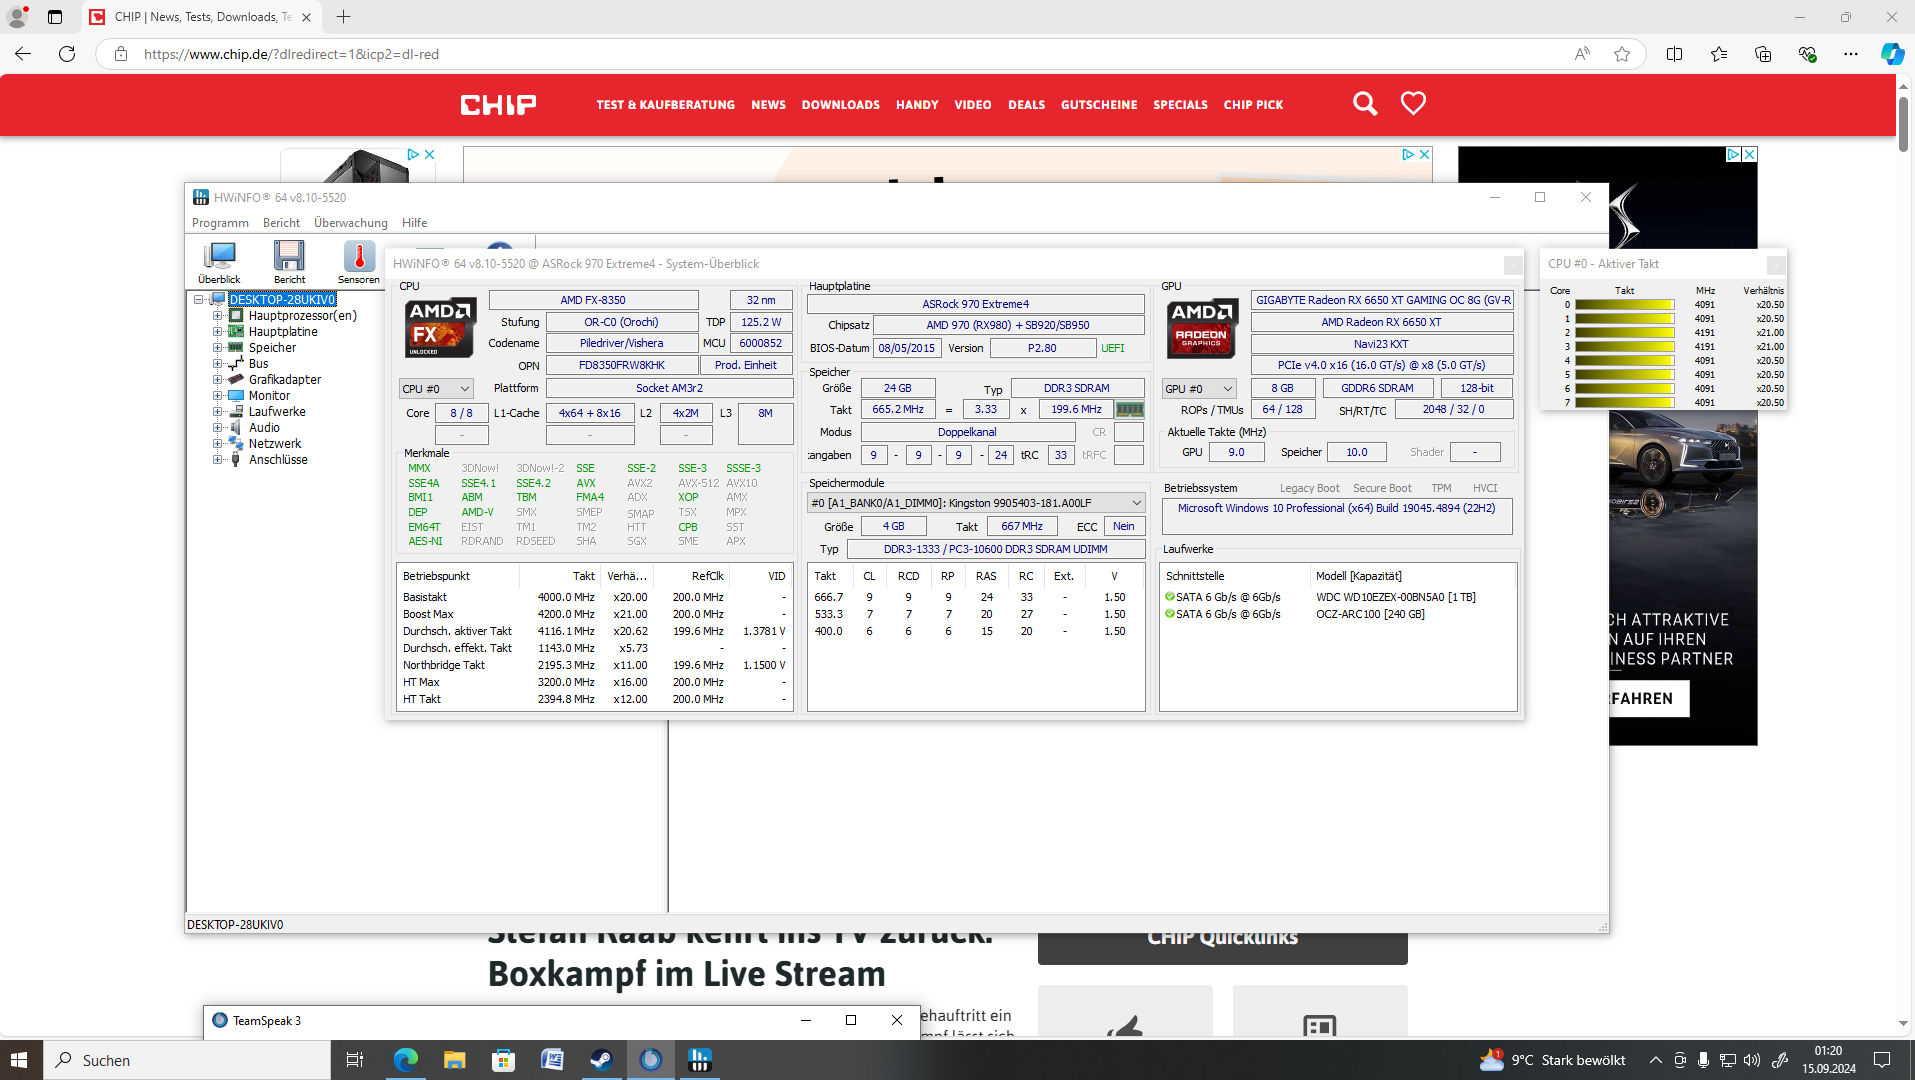Click the Core 3 clock bar
Image resolution: width=1915 pixels, height=1080 pixels.
click(x=1624, y=347)
